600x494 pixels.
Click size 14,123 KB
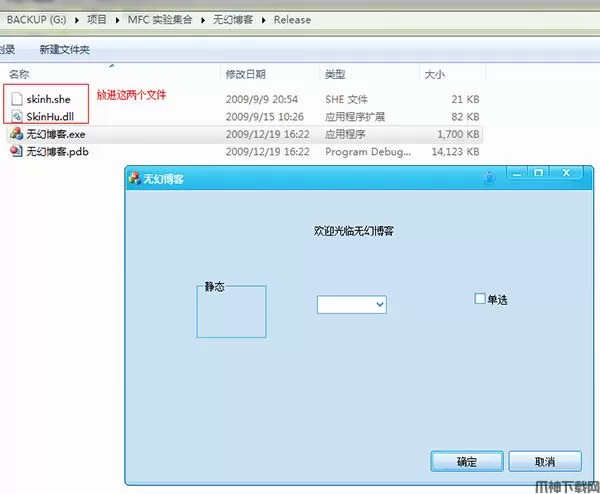pyautogui.click(x=456, y=152)
